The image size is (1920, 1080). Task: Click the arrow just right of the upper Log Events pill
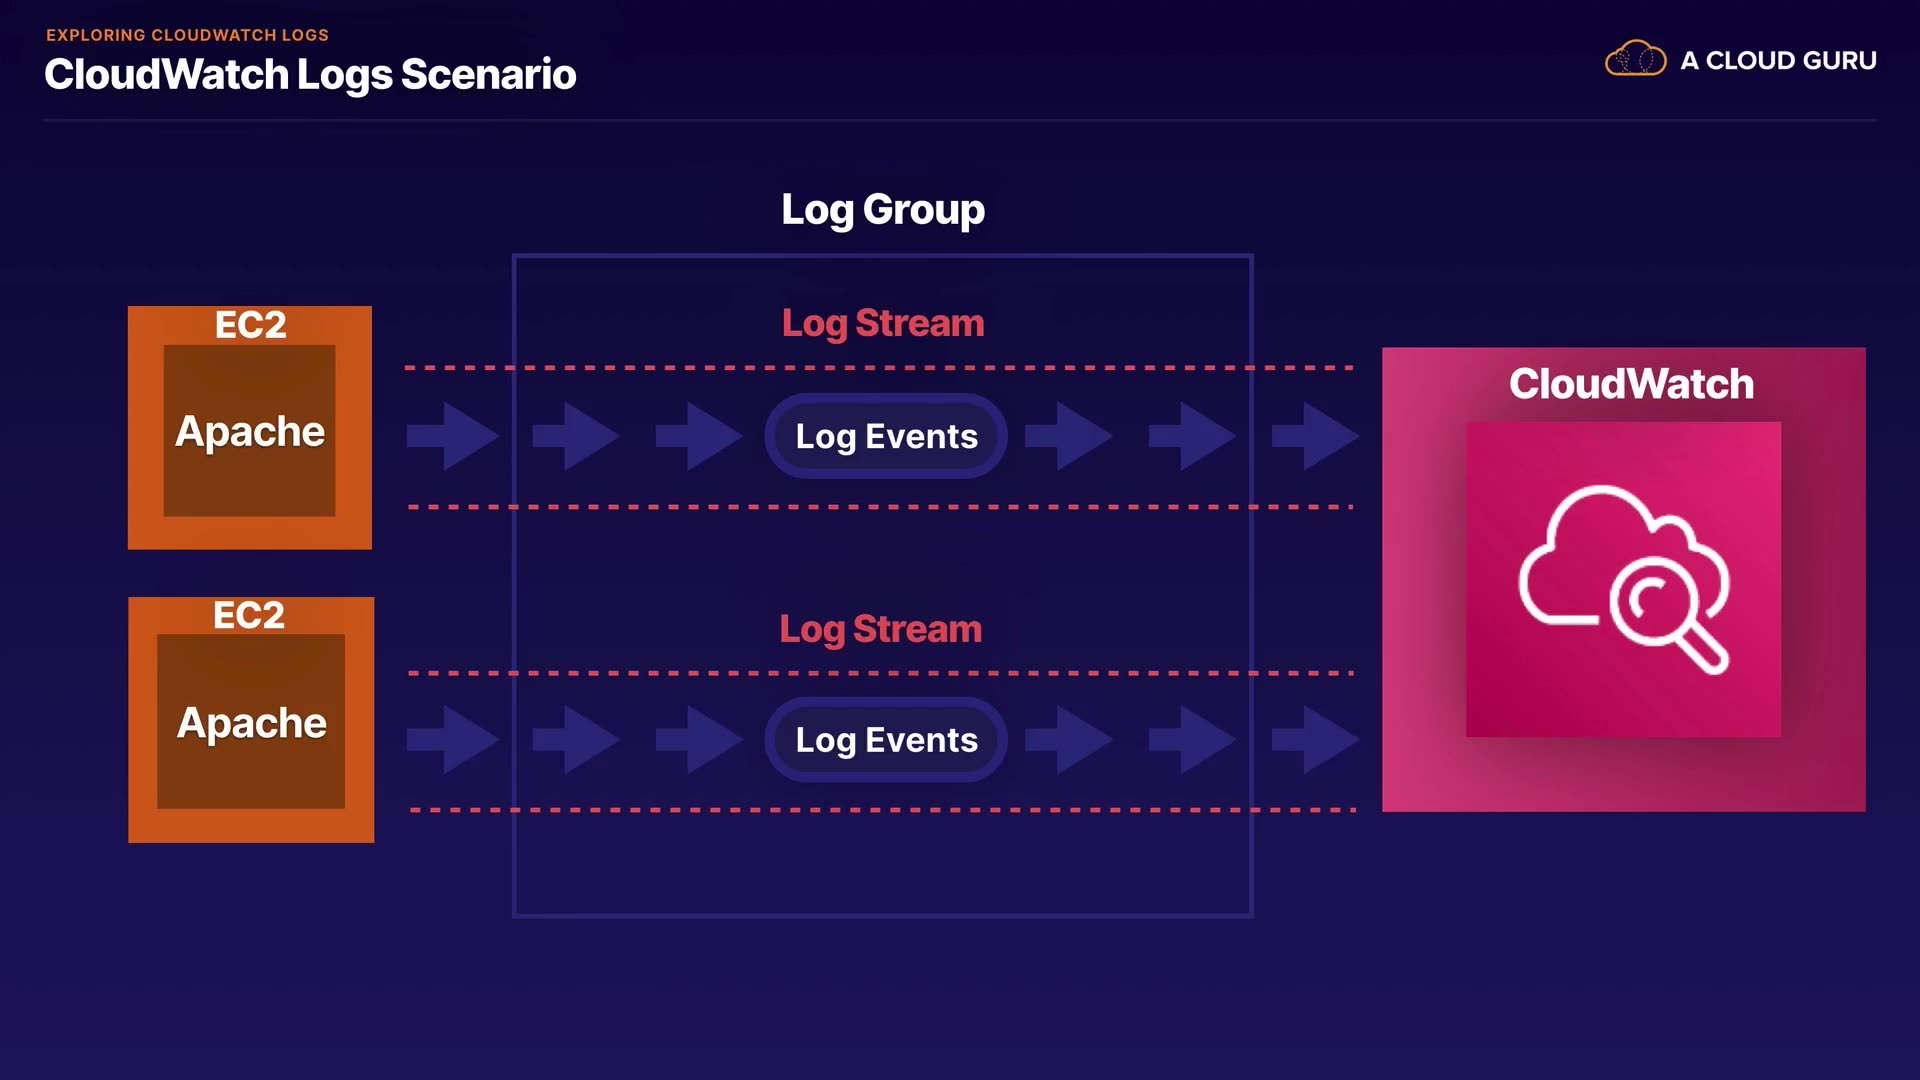point(1069,436)
